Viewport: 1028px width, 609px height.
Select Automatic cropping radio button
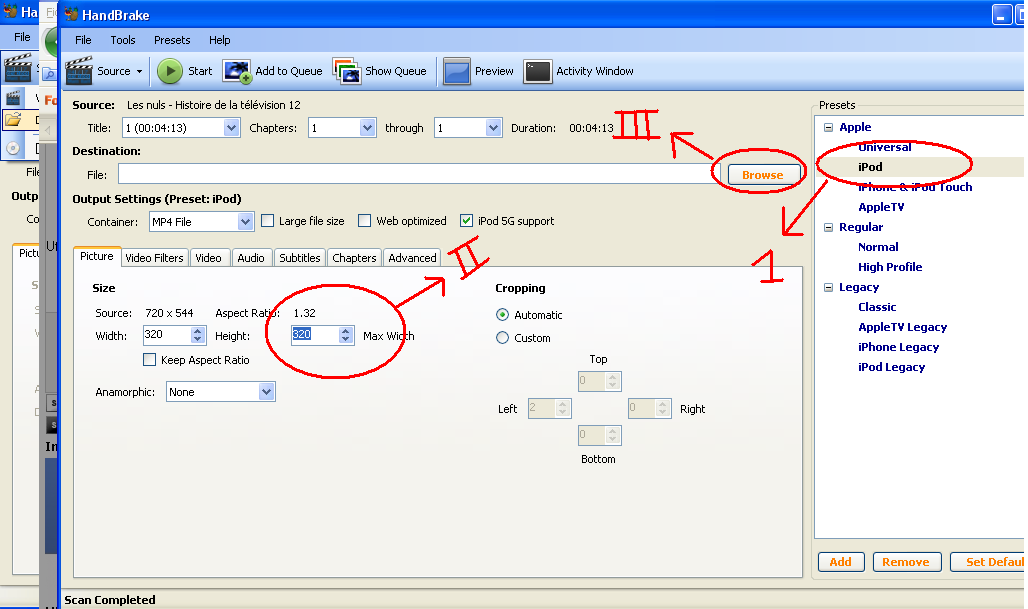coord(502,315)
